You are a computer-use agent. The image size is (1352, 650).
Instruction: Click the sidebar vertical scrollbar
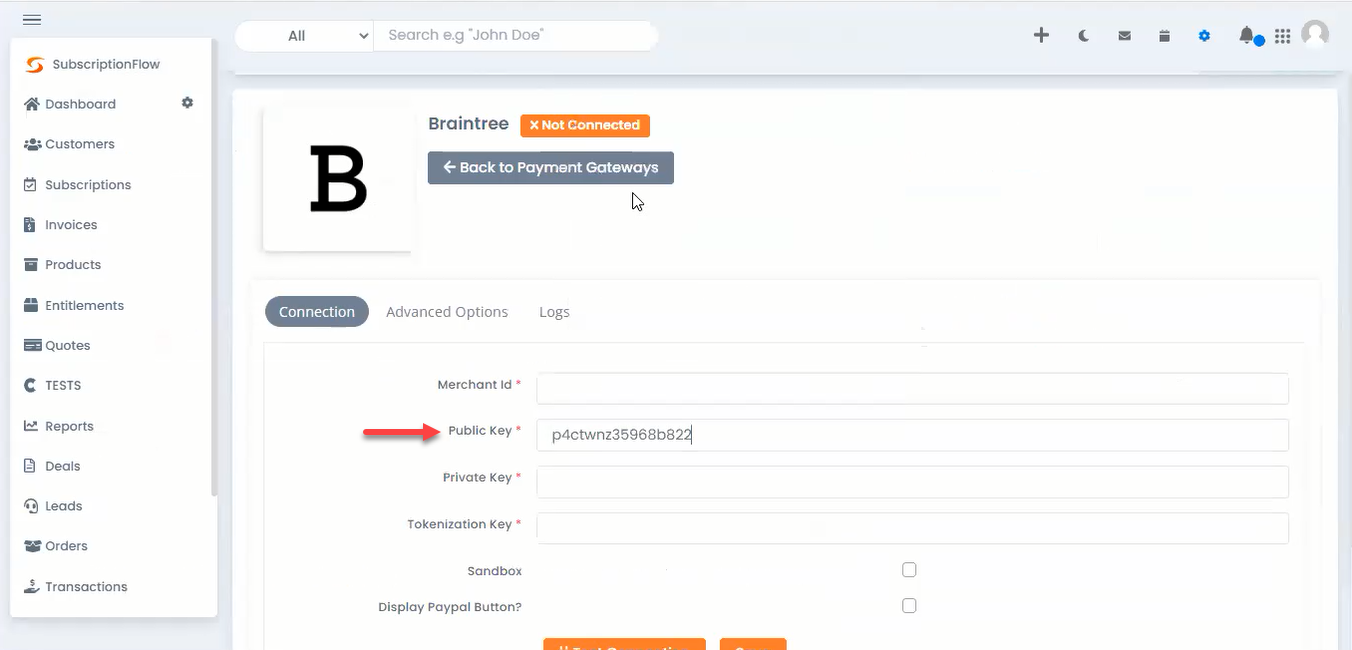click(x=214, y=267)
